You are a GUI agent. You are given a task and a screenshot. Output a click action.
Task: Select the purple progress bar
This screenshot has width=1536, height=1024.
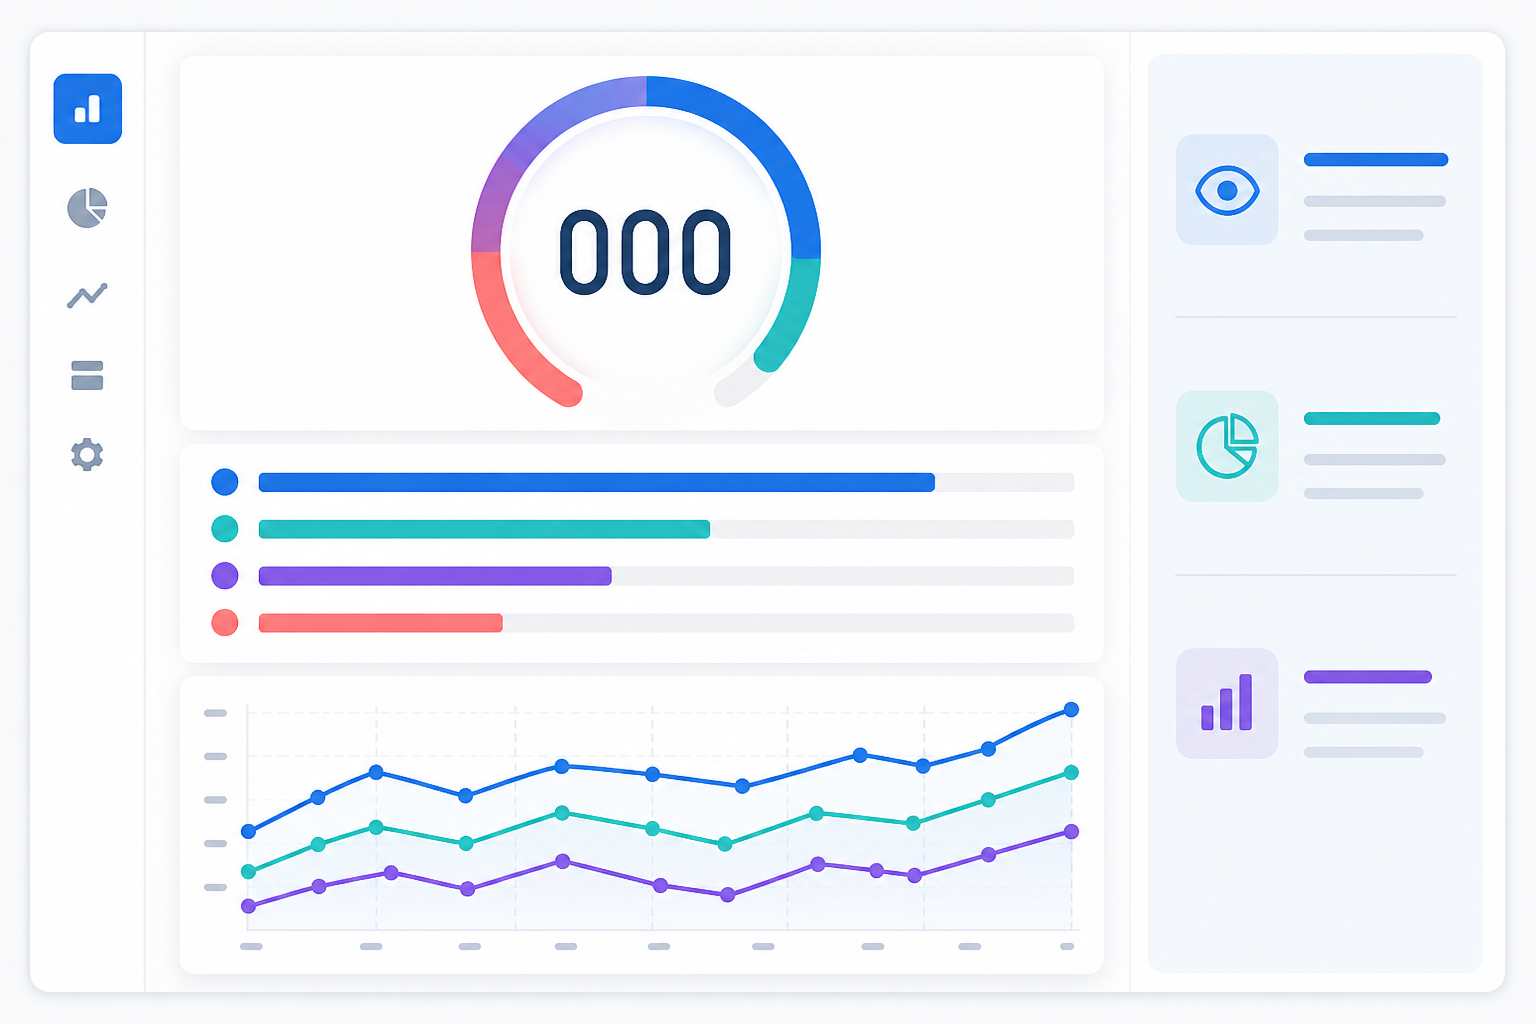point(435,576)
